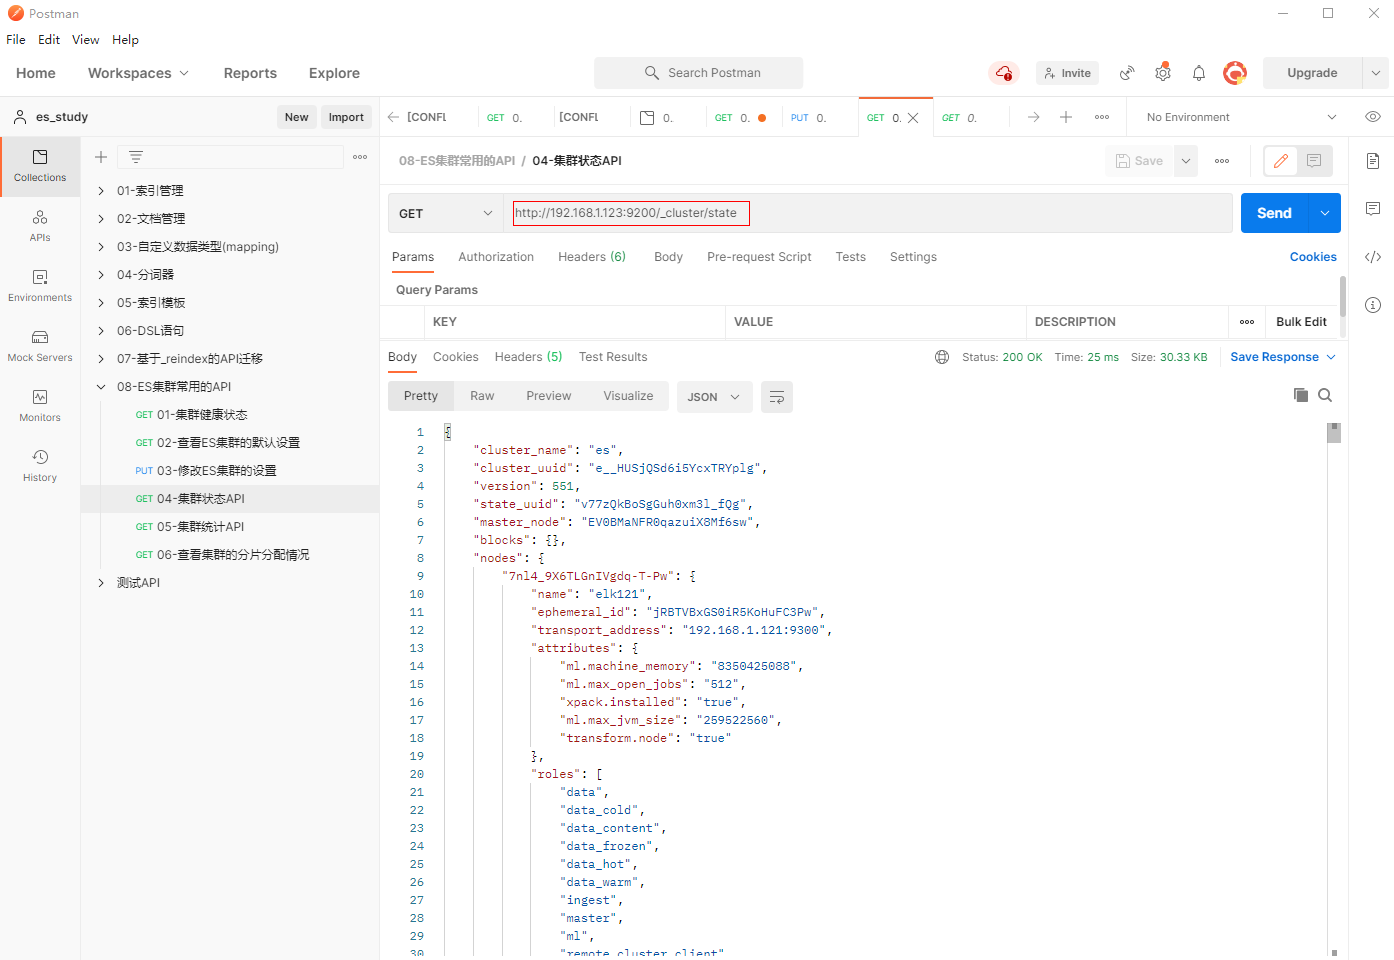Click the response body vertical scrollbar
Viewport: 1394px width, 960px height.
(1333, 433)
